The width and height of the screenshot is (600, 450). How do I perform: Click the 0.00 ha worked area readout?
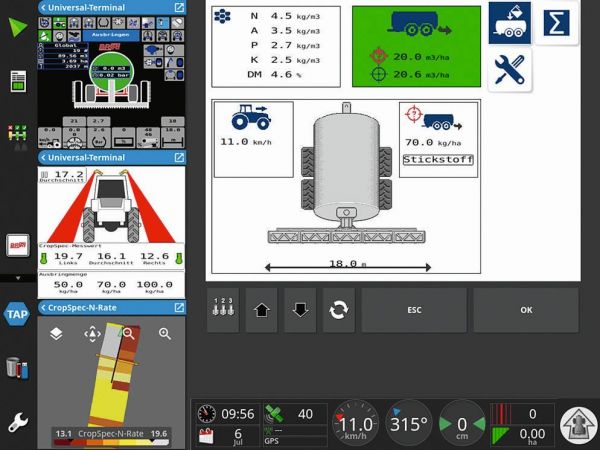(522, 436)
